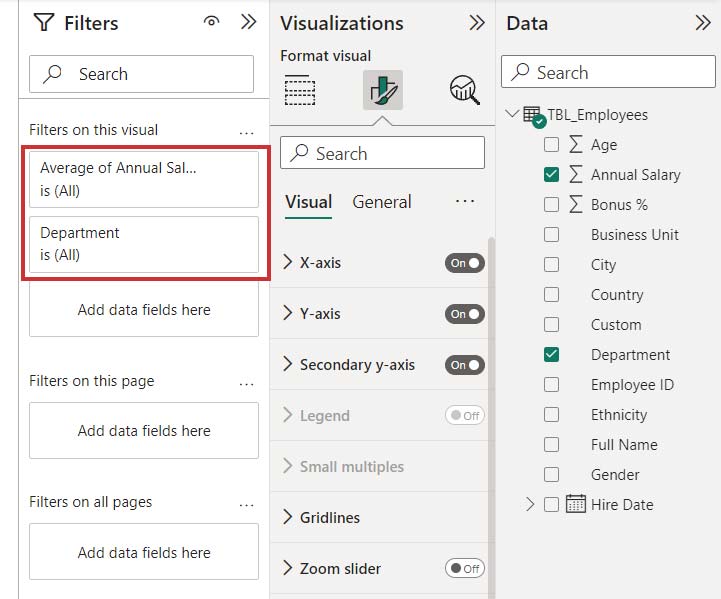Viewport: 721px width, 599px height.
Task: Click Add data fields under all pages
Action: (144, 552)
